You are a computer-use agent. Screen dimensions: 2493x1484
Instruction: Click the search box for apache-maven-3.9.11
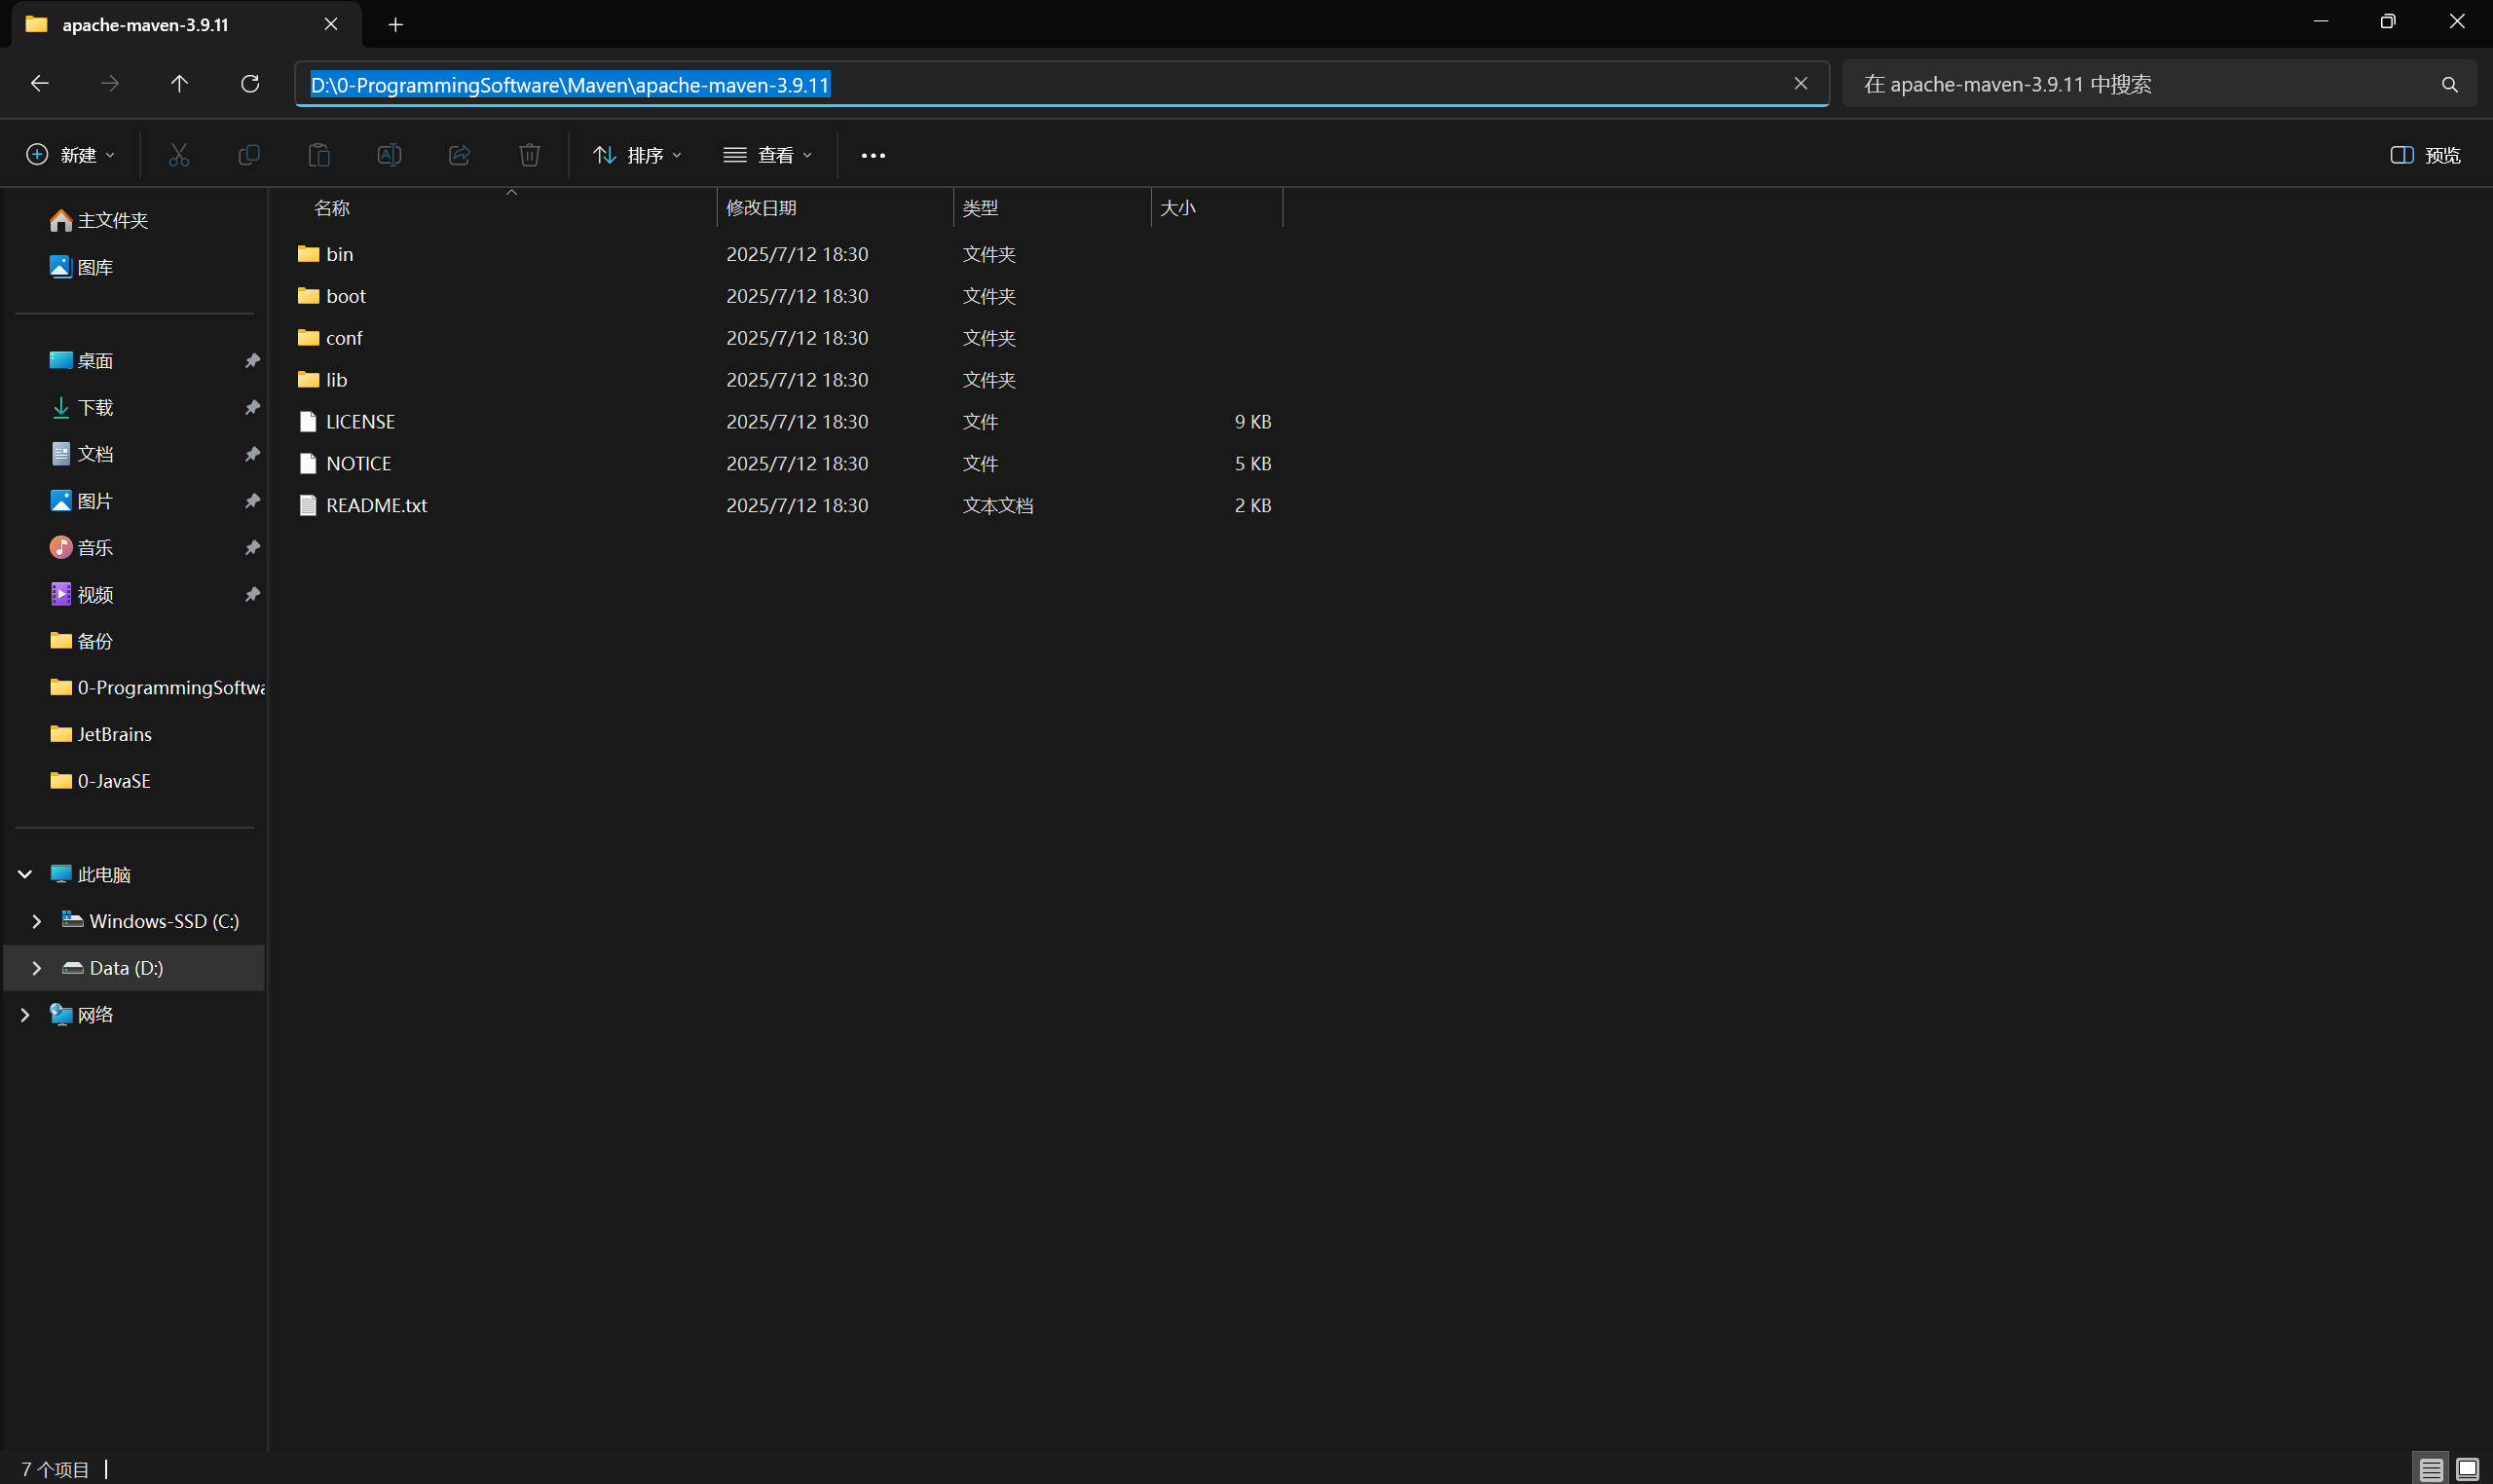(2140, 84)
